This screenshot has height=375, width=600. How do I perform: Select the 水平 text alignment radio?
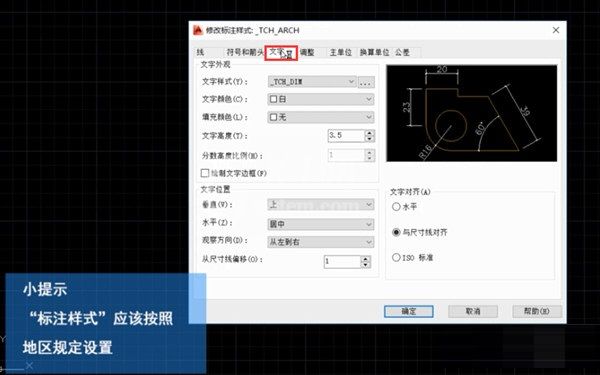[396, 207]
